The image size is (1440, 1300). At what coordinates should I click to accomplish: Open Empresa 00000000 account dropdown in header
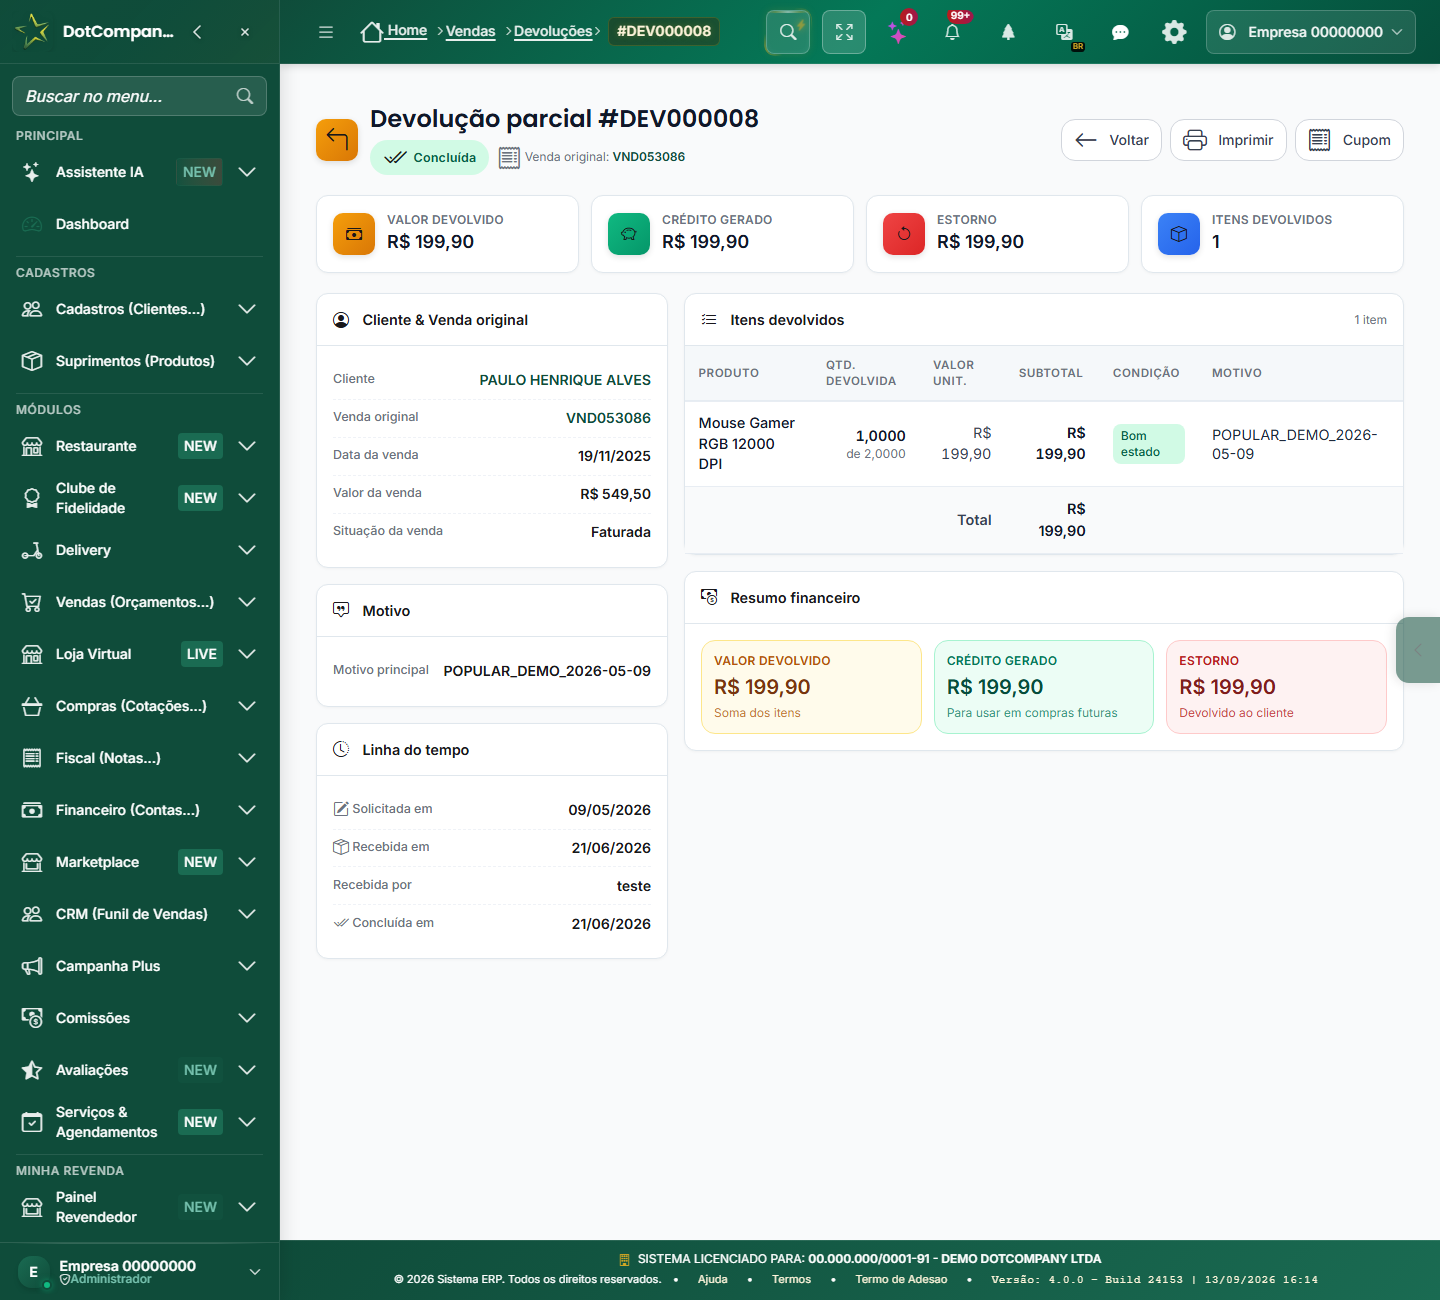point(1310,32)
